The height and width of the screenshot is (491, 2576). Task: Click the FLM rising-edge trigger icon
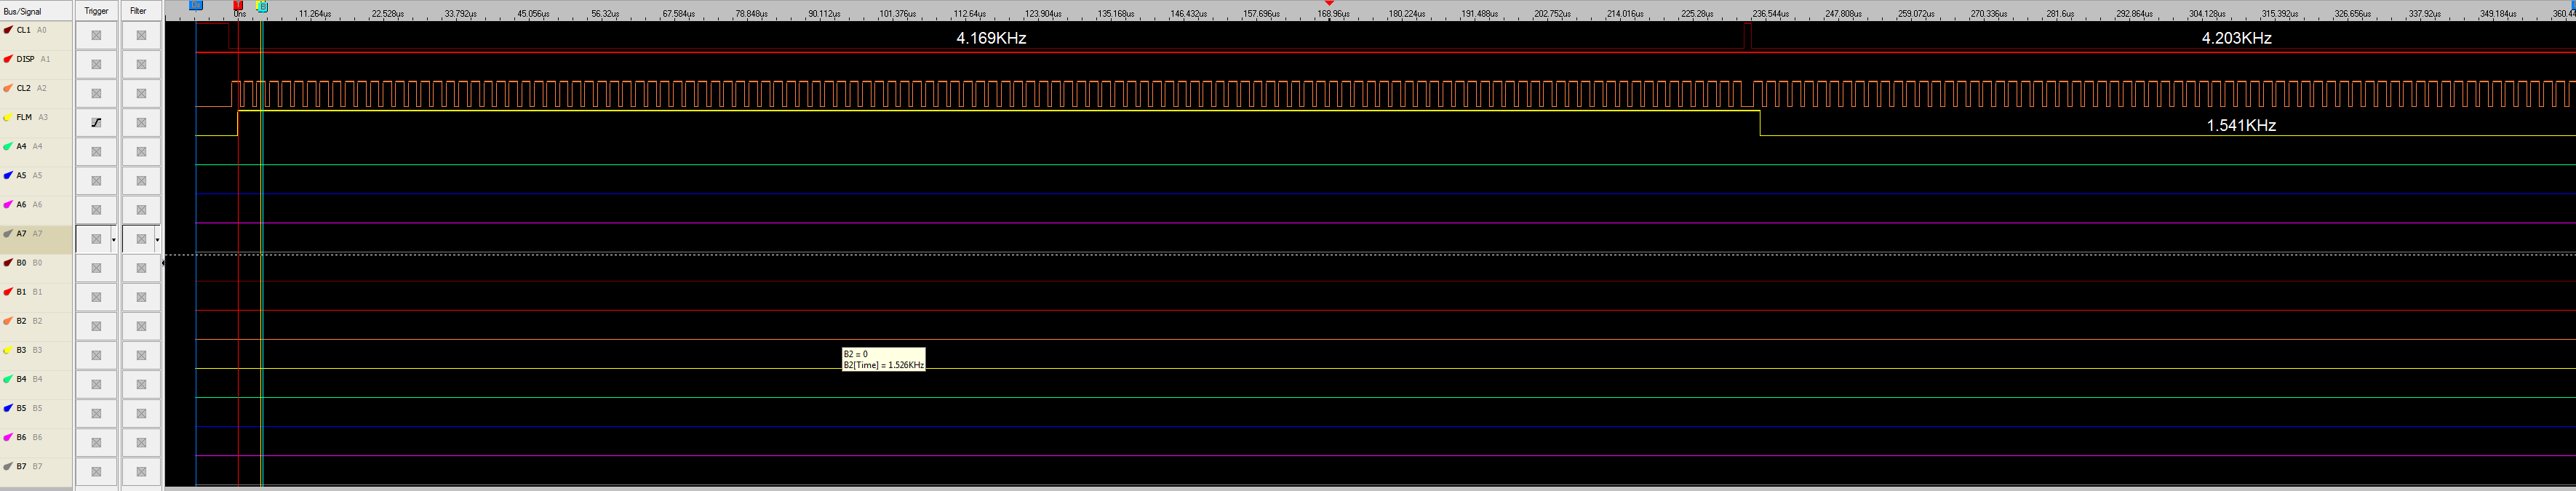click(96, 122)
